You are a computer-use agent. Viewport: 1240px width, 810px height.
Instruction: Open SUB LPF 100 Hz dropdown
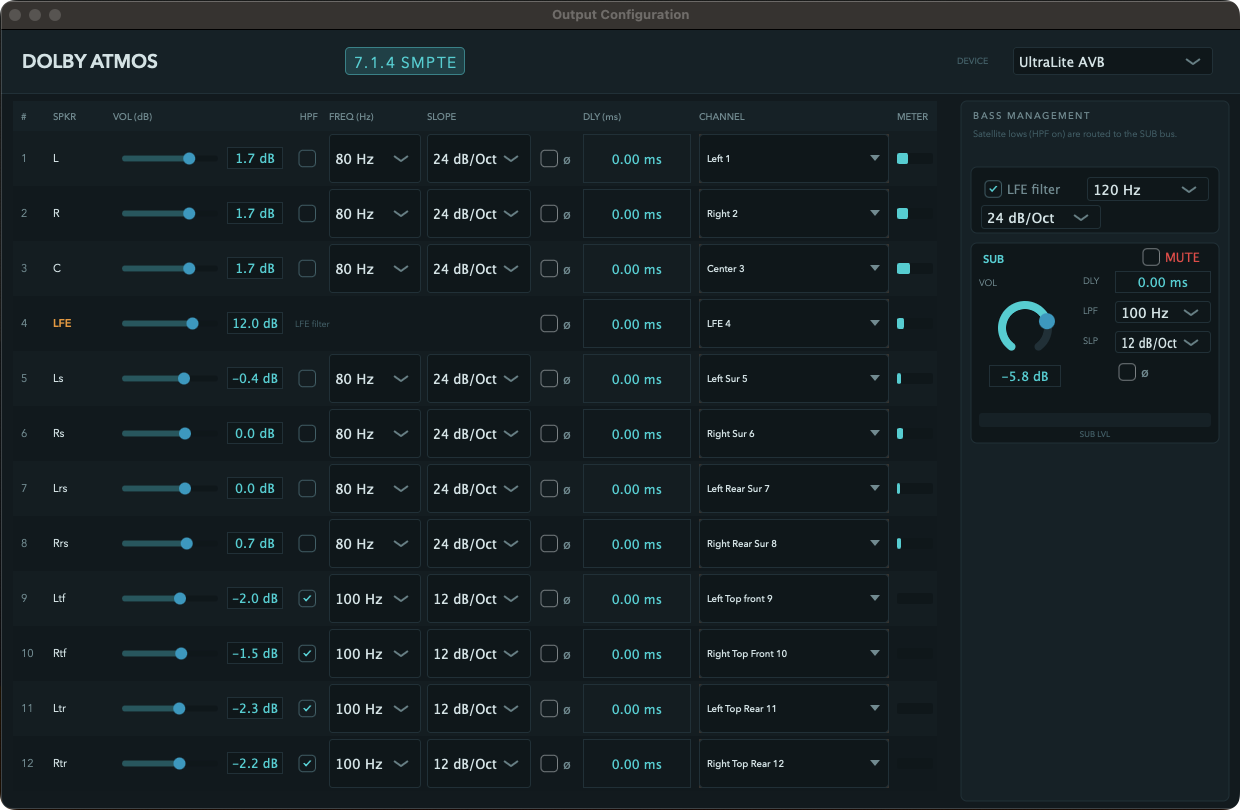[1162, 312]
